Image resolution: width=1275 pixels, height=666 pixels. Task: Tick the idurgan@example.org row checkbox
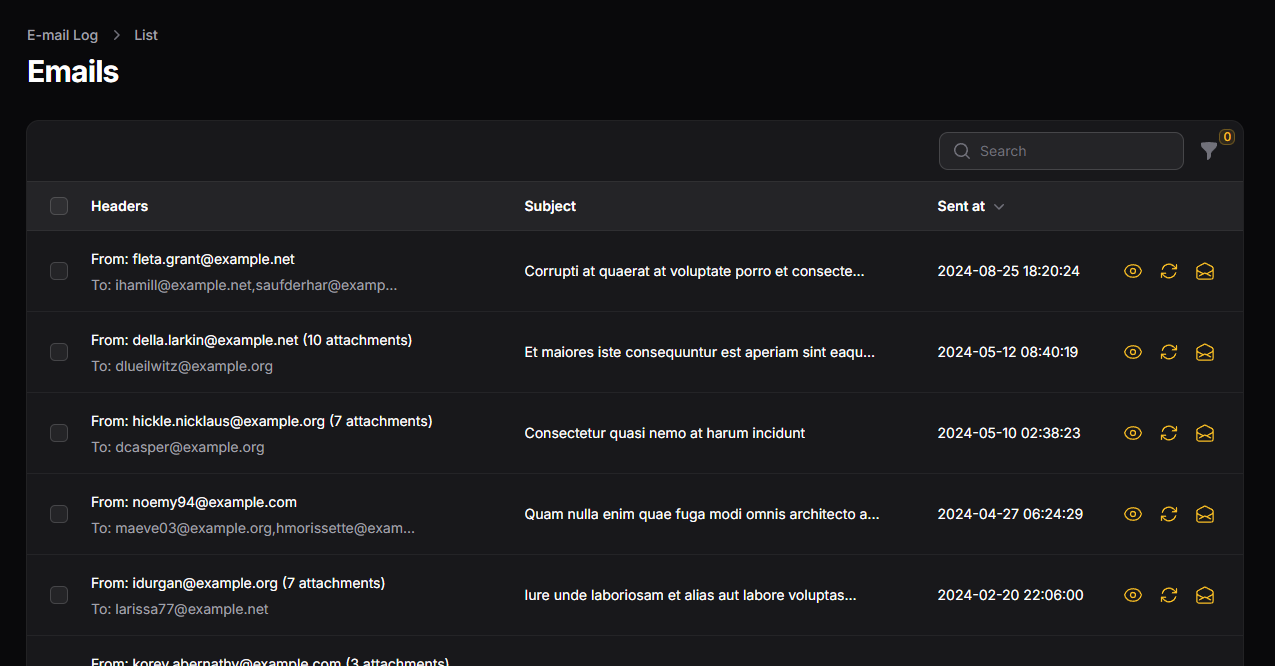click(59, 595)
